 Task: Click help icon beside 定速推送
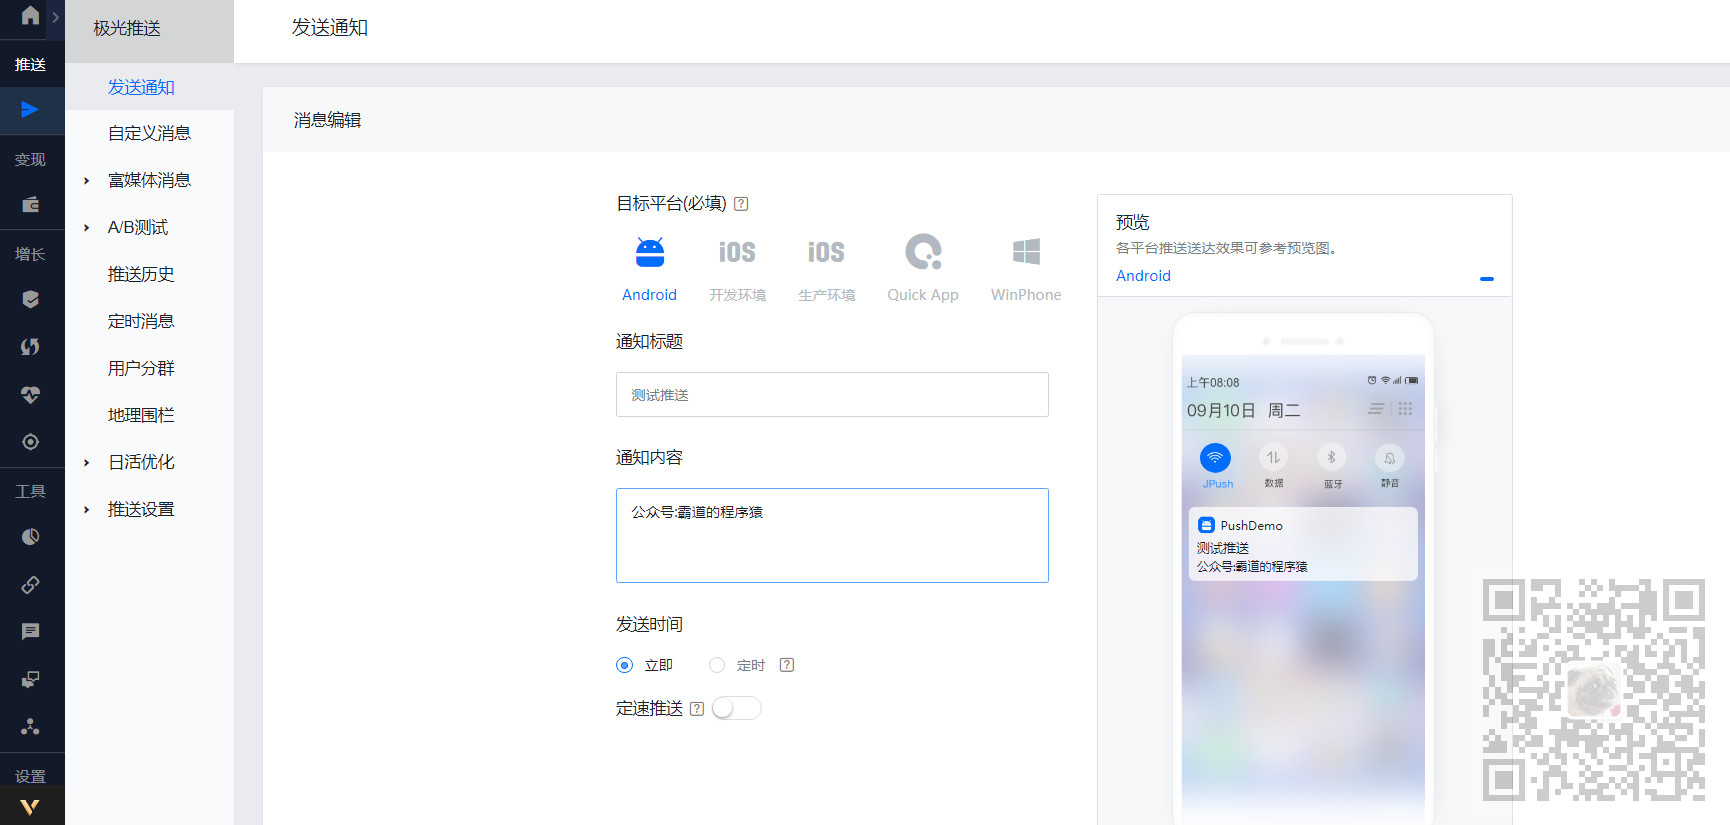697,709
